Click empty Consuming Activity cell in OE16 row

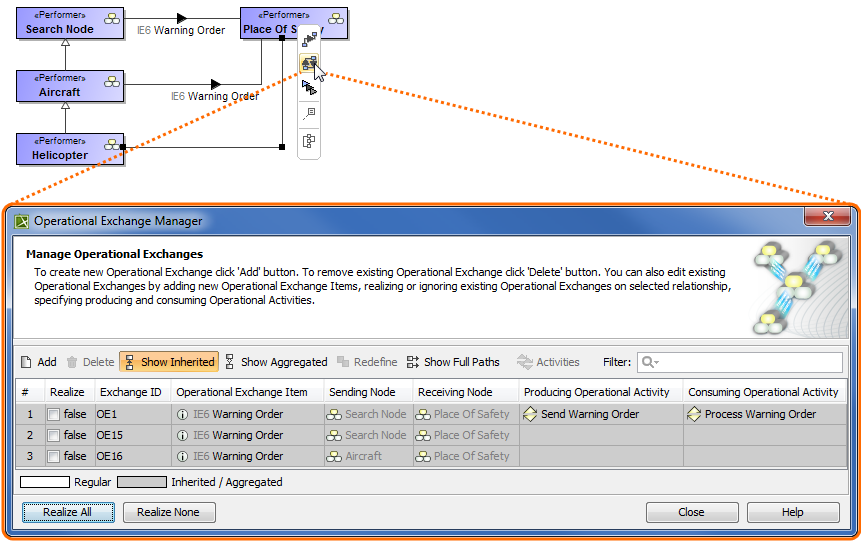[764, 456]
